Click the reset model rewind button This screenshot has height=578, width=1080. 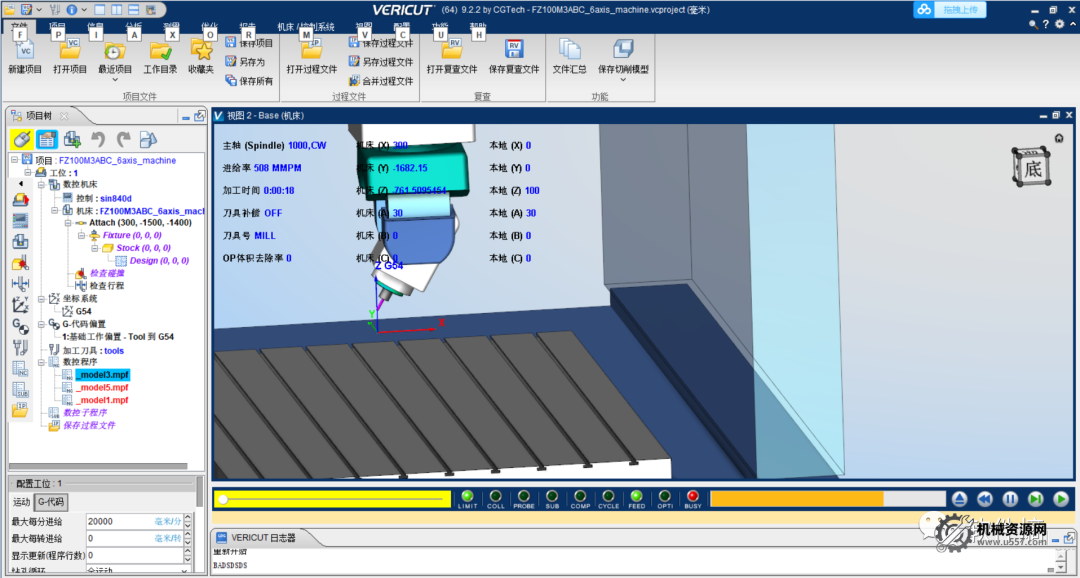[985, 498]
